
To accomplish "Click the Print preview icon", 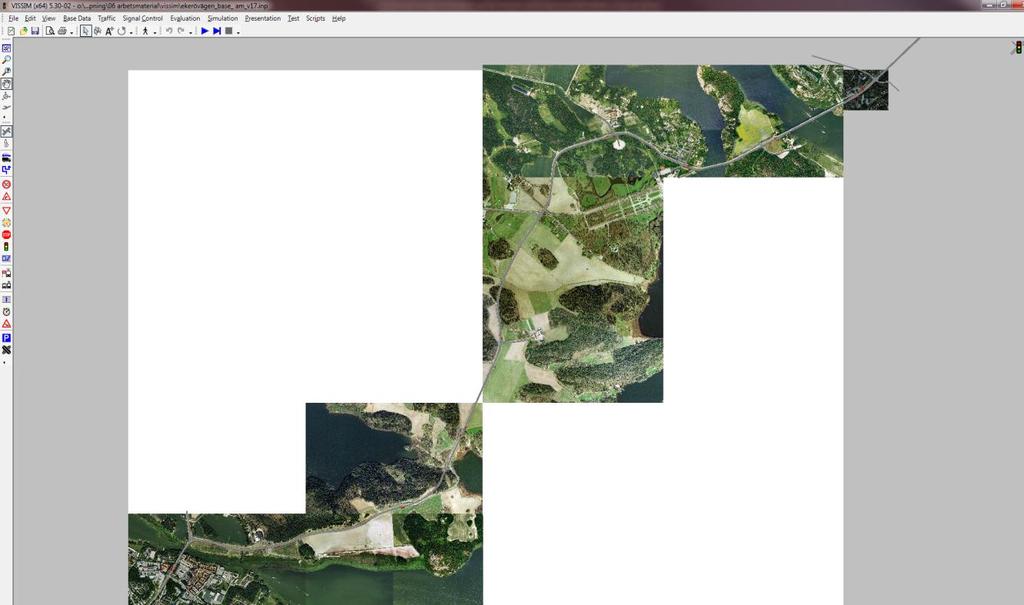I will (x=50, y=31).
